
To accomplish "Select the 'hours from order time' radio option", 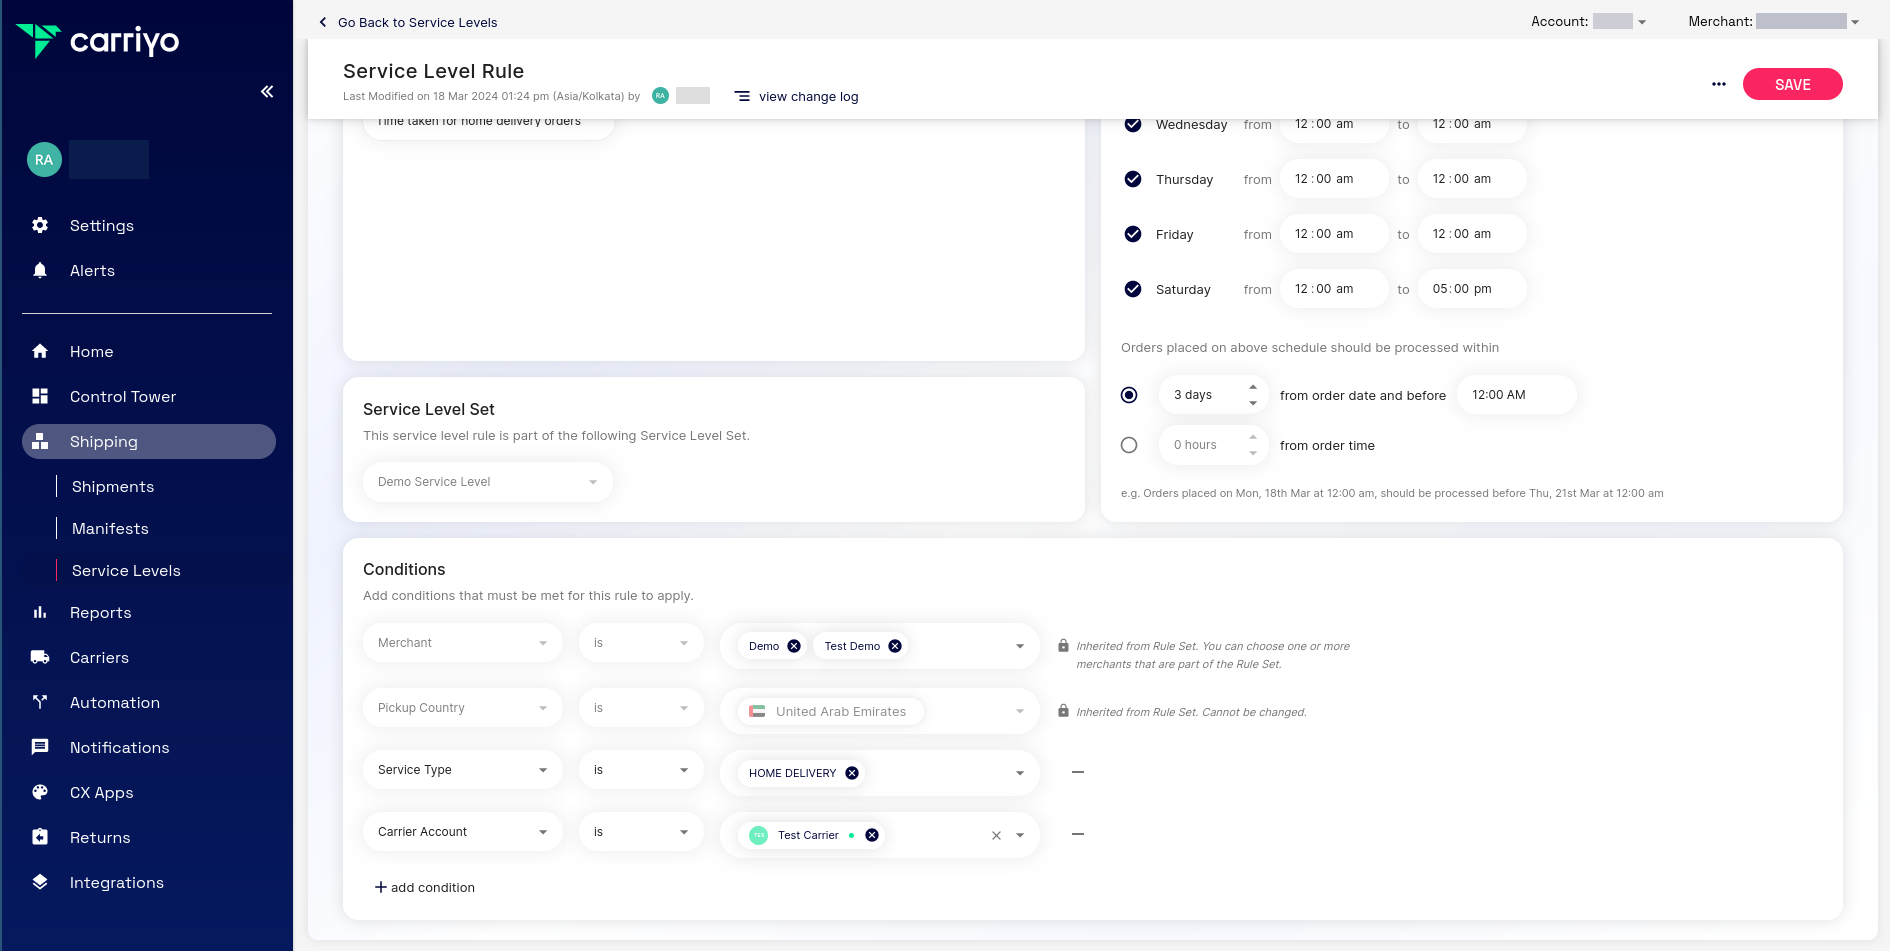I will [x=1129, y=445].
